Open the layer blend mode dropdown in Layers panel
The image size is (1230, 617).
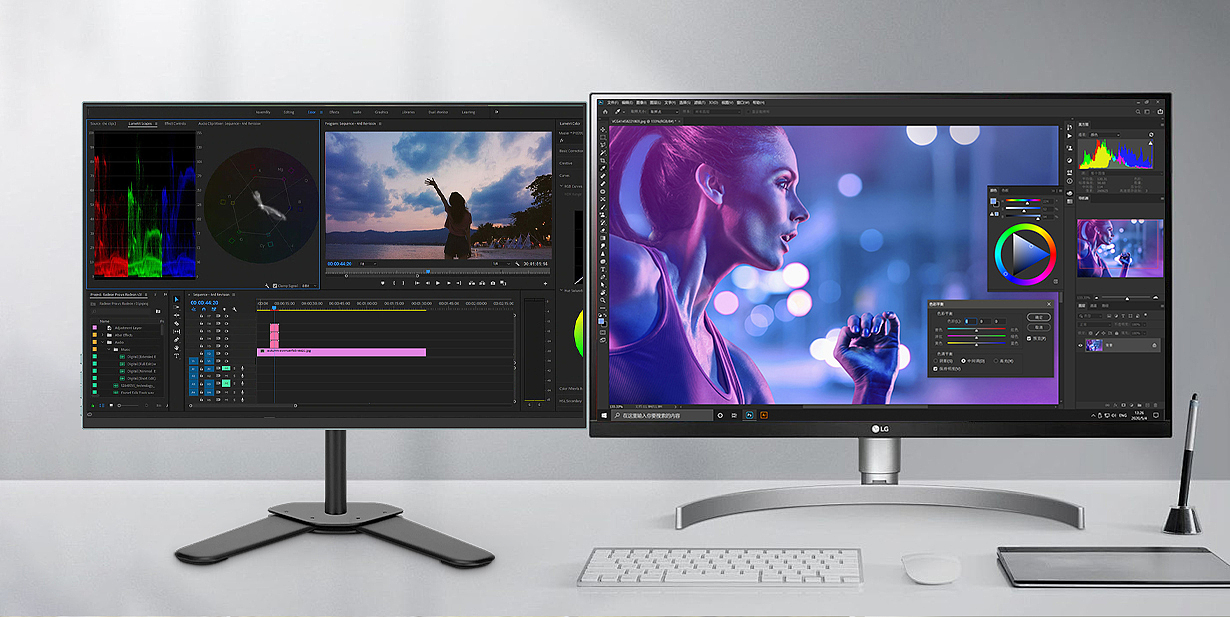(1094, 325)
